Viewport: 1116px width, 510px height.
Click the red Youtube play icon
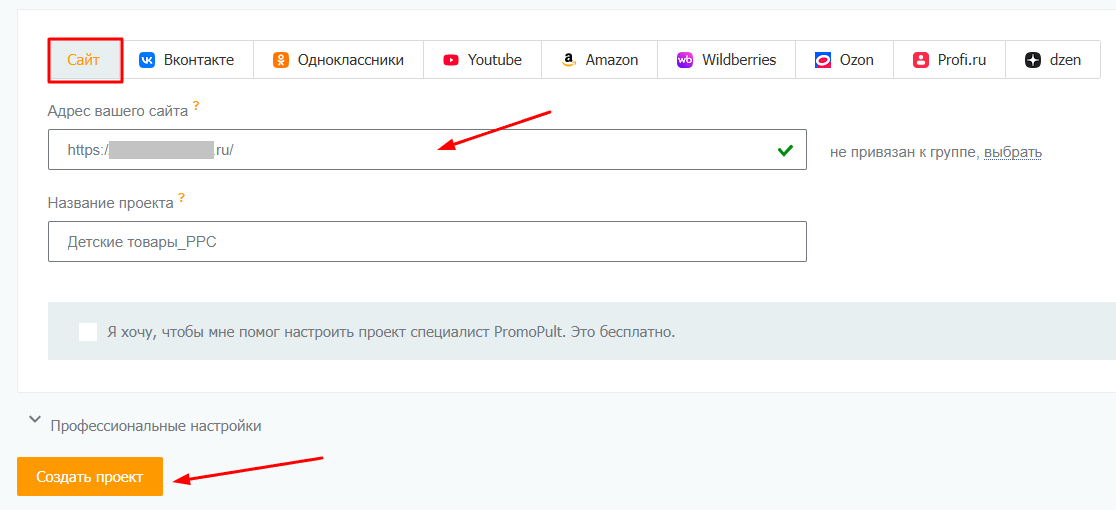pyautogui.click(x=451, y=60)
